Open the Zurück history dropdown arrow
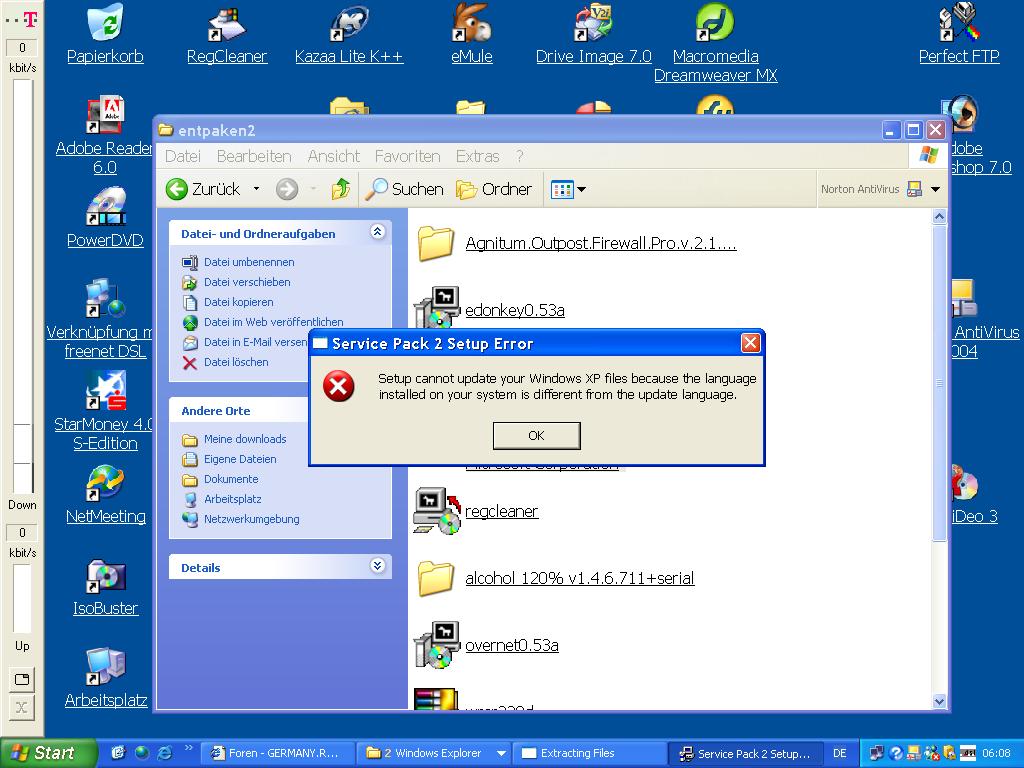This screenshot has height=768, width=1024. point(257,189)
